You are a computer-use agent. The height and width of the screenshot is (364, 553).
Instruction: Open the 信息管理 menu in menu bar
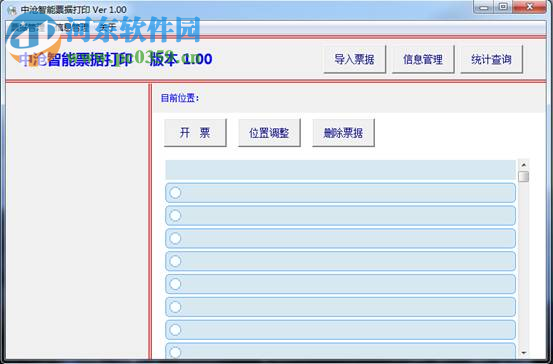(72, 28)
